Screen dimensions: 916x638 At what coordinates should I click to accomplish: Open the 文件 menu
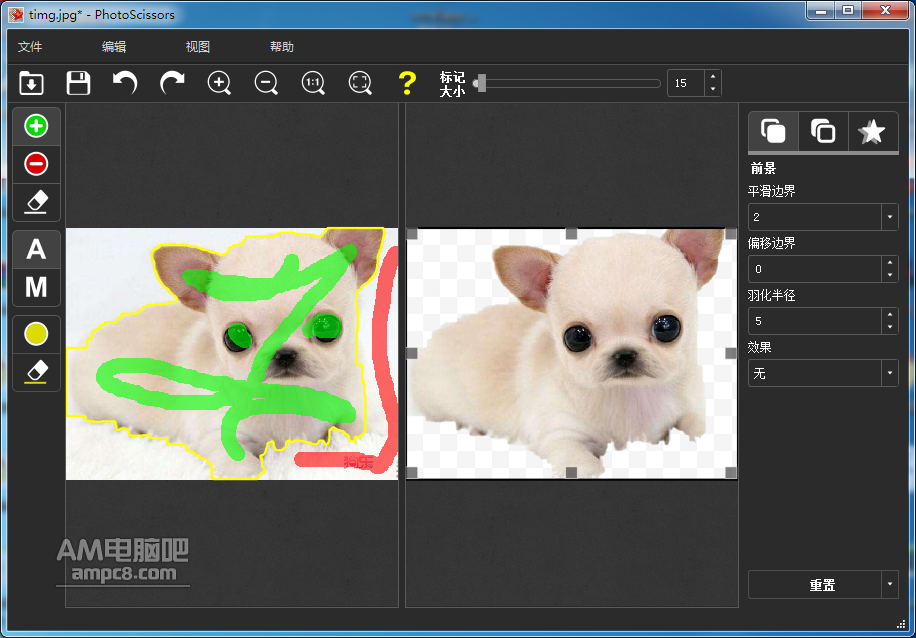30,47
